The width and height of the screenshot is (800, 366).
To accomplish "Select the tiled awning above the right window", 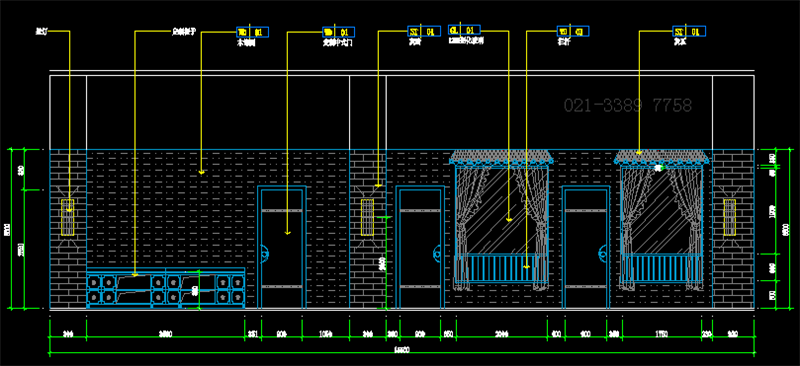I will 662,157.
